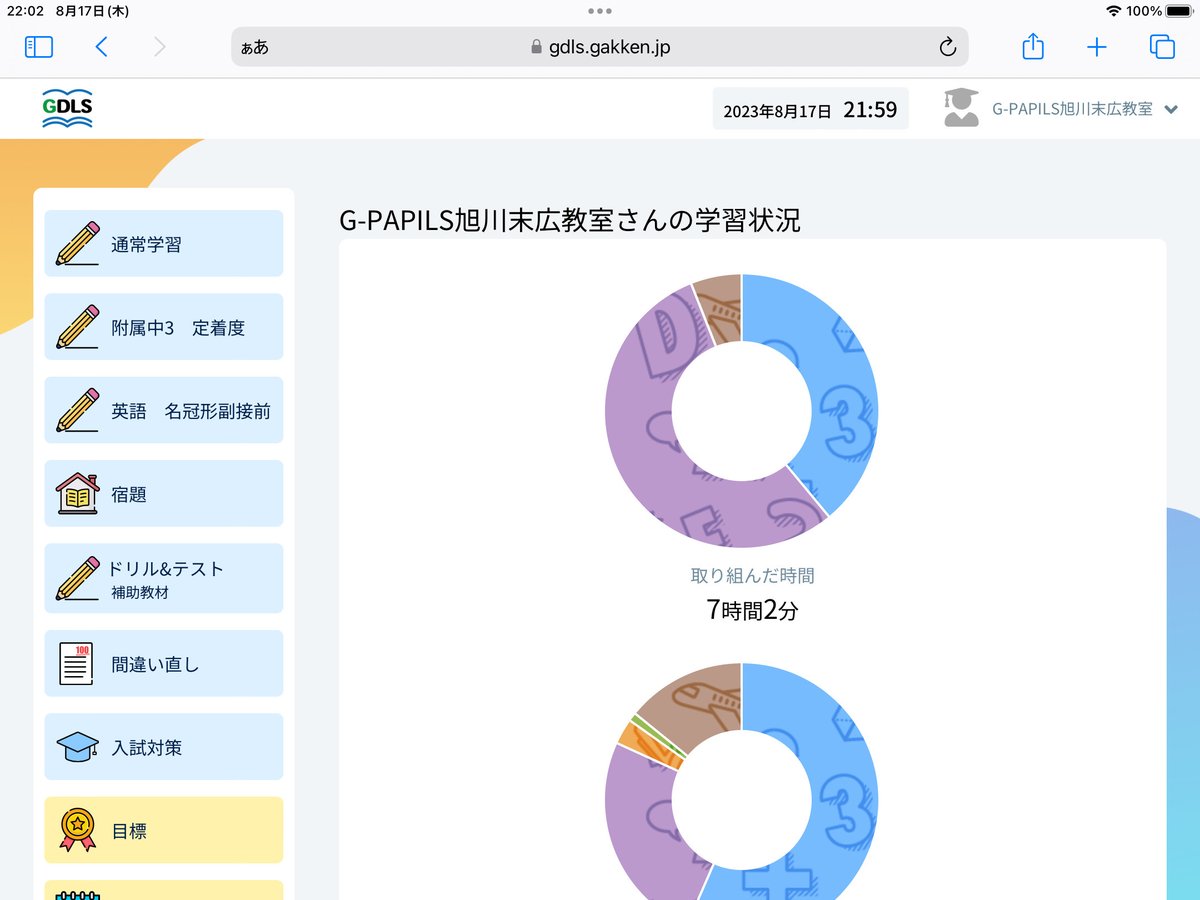Image resolution: width=1200 pixels, height=900 pixels.
Task: Tap the three-dot multitasking menu at top
Action: coord(600,11)
